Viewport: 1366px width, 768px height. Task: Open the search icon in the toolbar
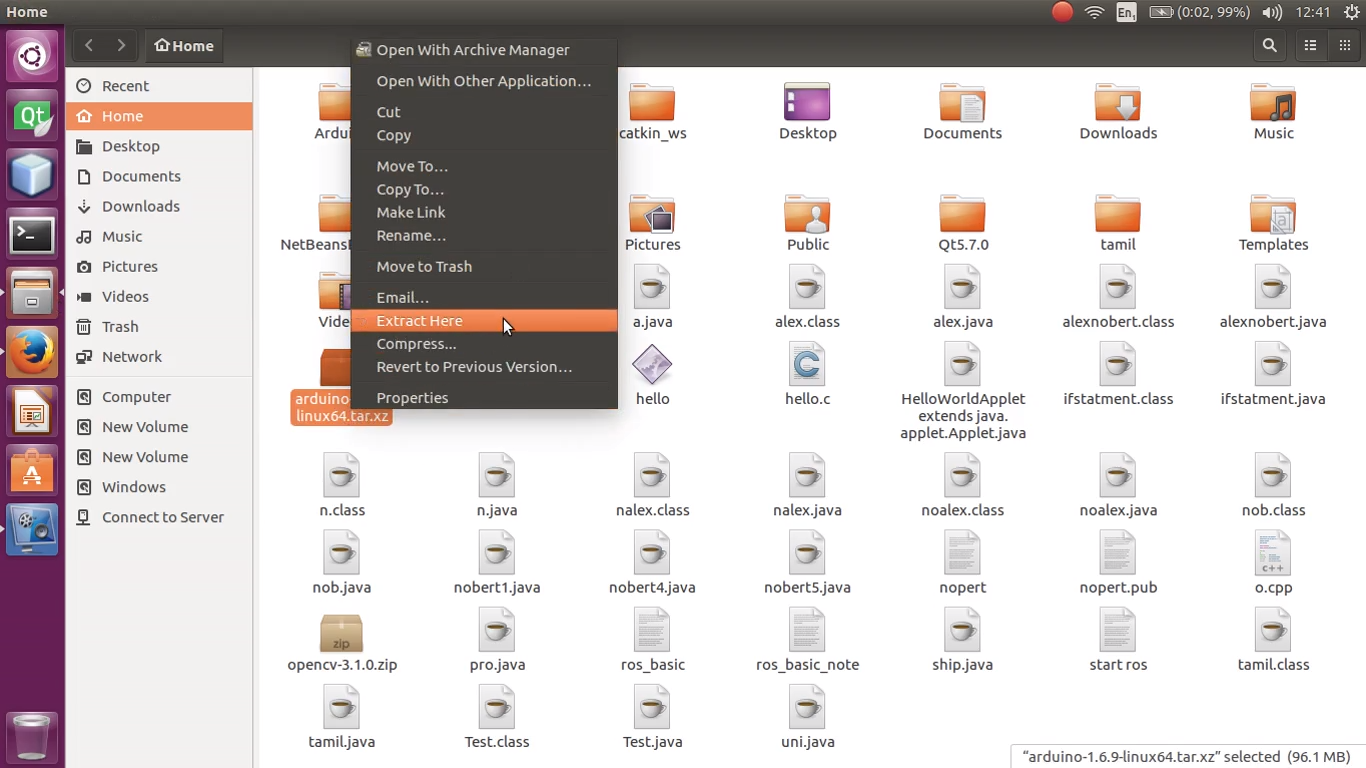click(x=1269, y=45)
